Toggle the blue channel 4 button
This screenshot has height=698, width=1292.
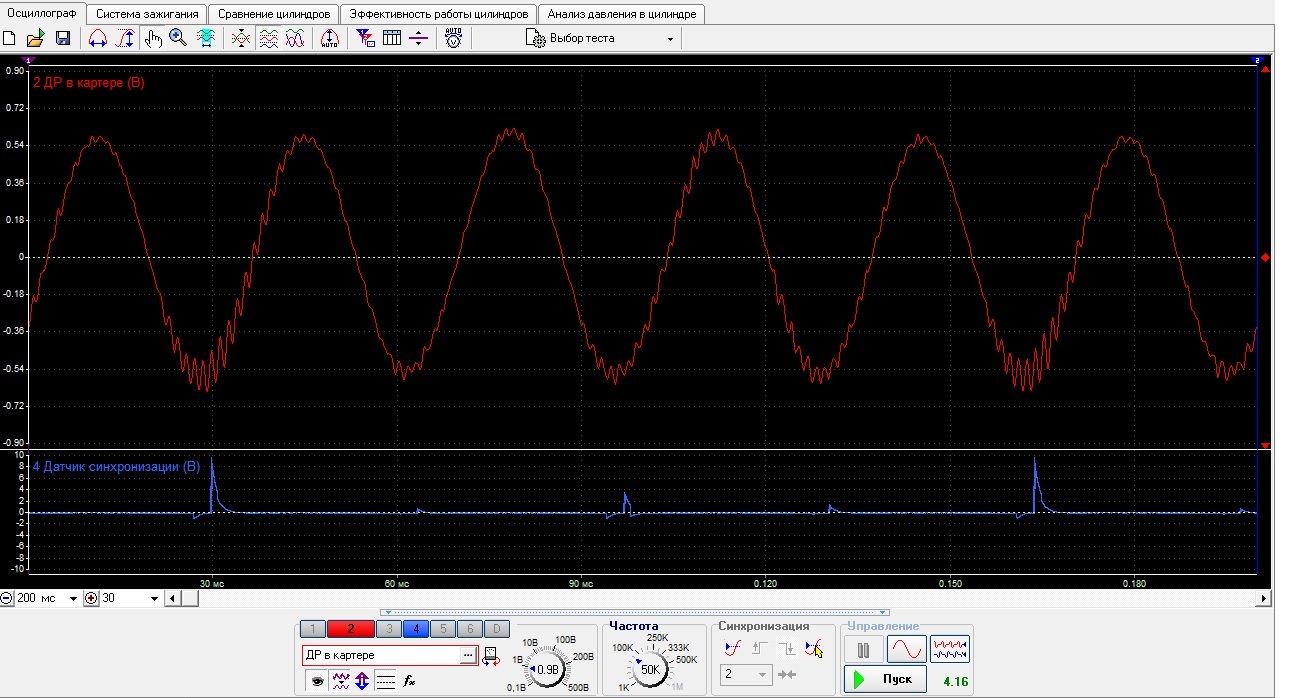click(416, 629)
